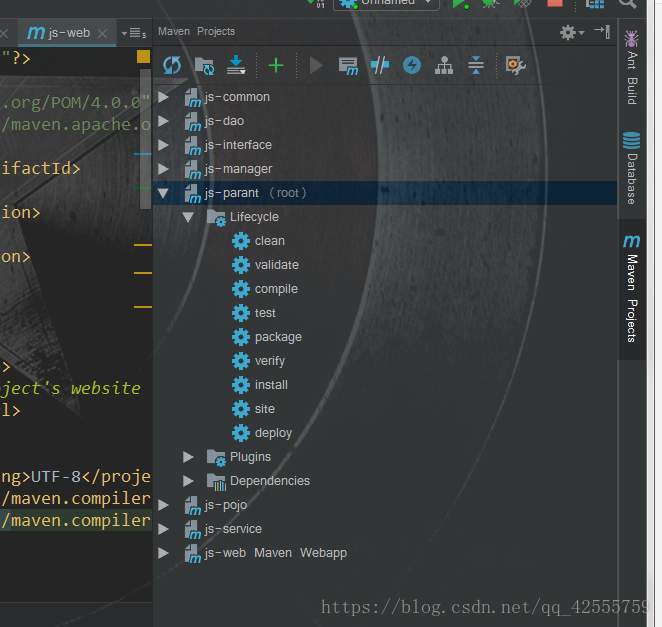Expand the Plugins node
Screen dimensions: 662x627
(x=188, y=457)
